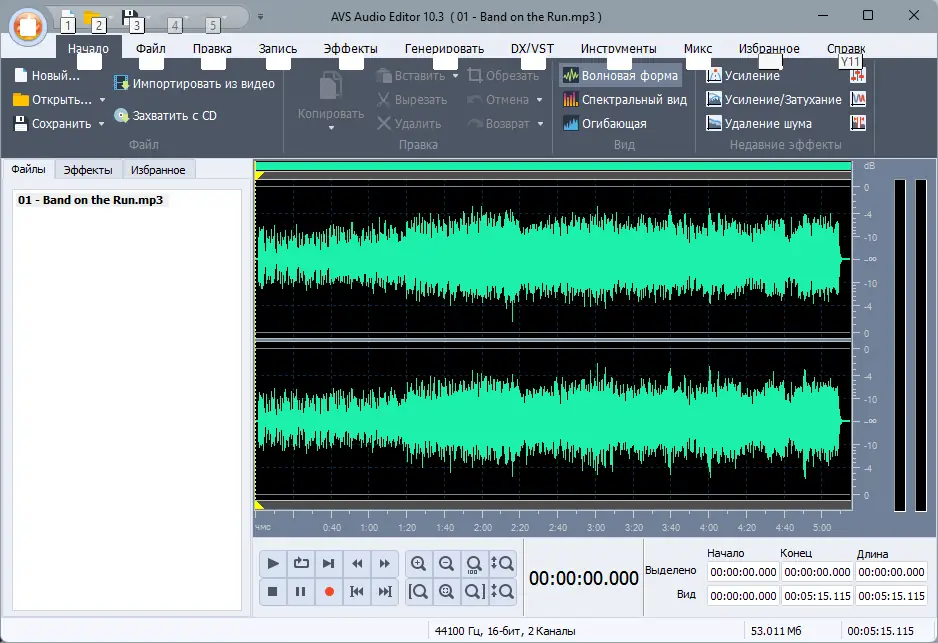Switch to the Избранное side panel tab
Viewport: 938px width, 643px height.
click(158, 170)
